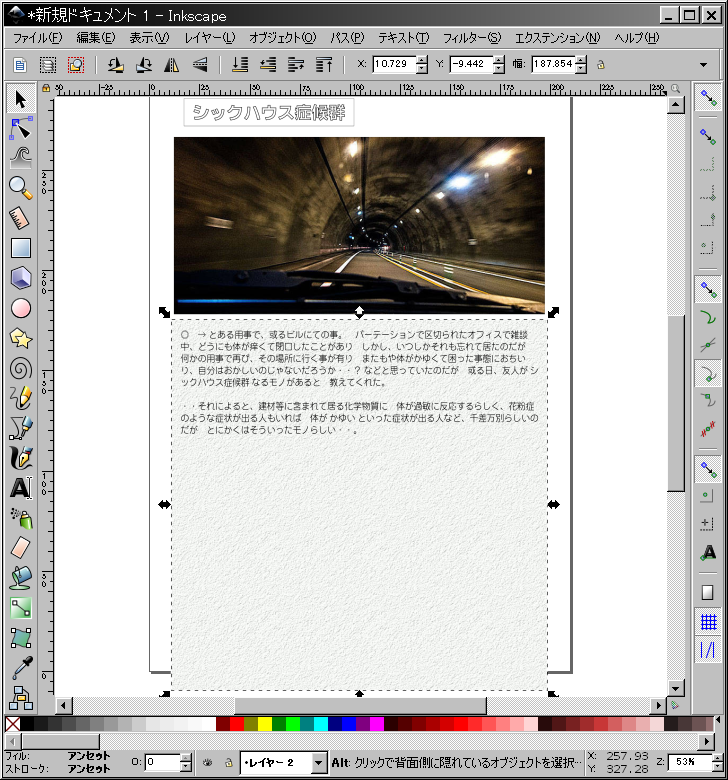Pick the yellow palette swatch
728x780 pixels.
[x=265, y=724]
